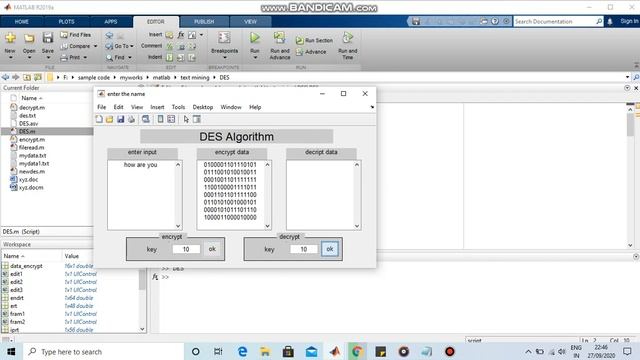Viewport: 640px width, 360px height.
Task: Expand the Save button dropdown arrow
Action: (48, 58)
